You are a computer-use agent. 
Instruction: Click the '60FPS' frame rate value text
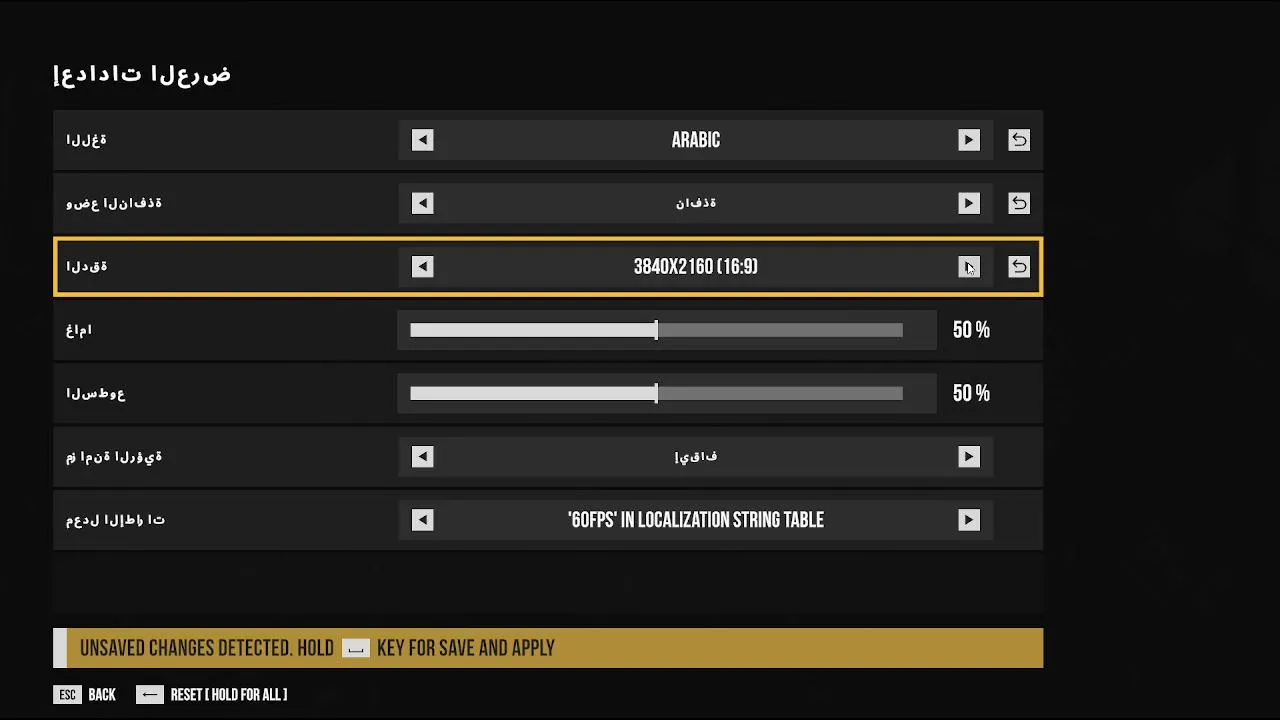[695, 520]
